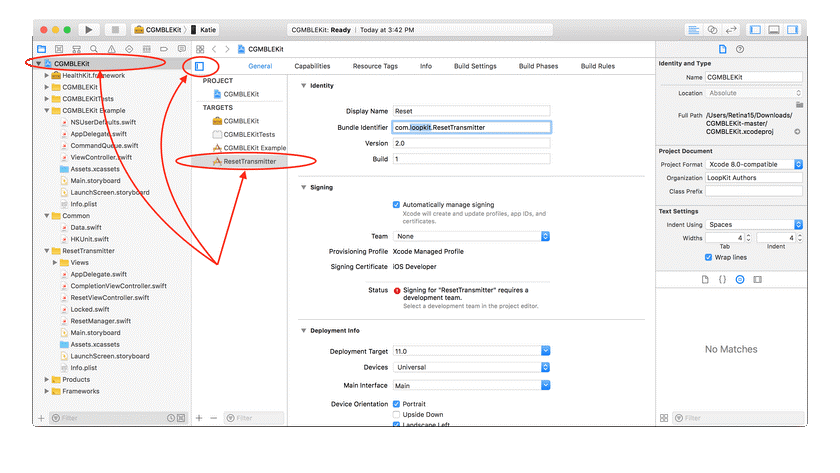The width and height of the screenshot is (840, 473).
Task: Switch to the Build Phases tab
Action: pos(538,66)
